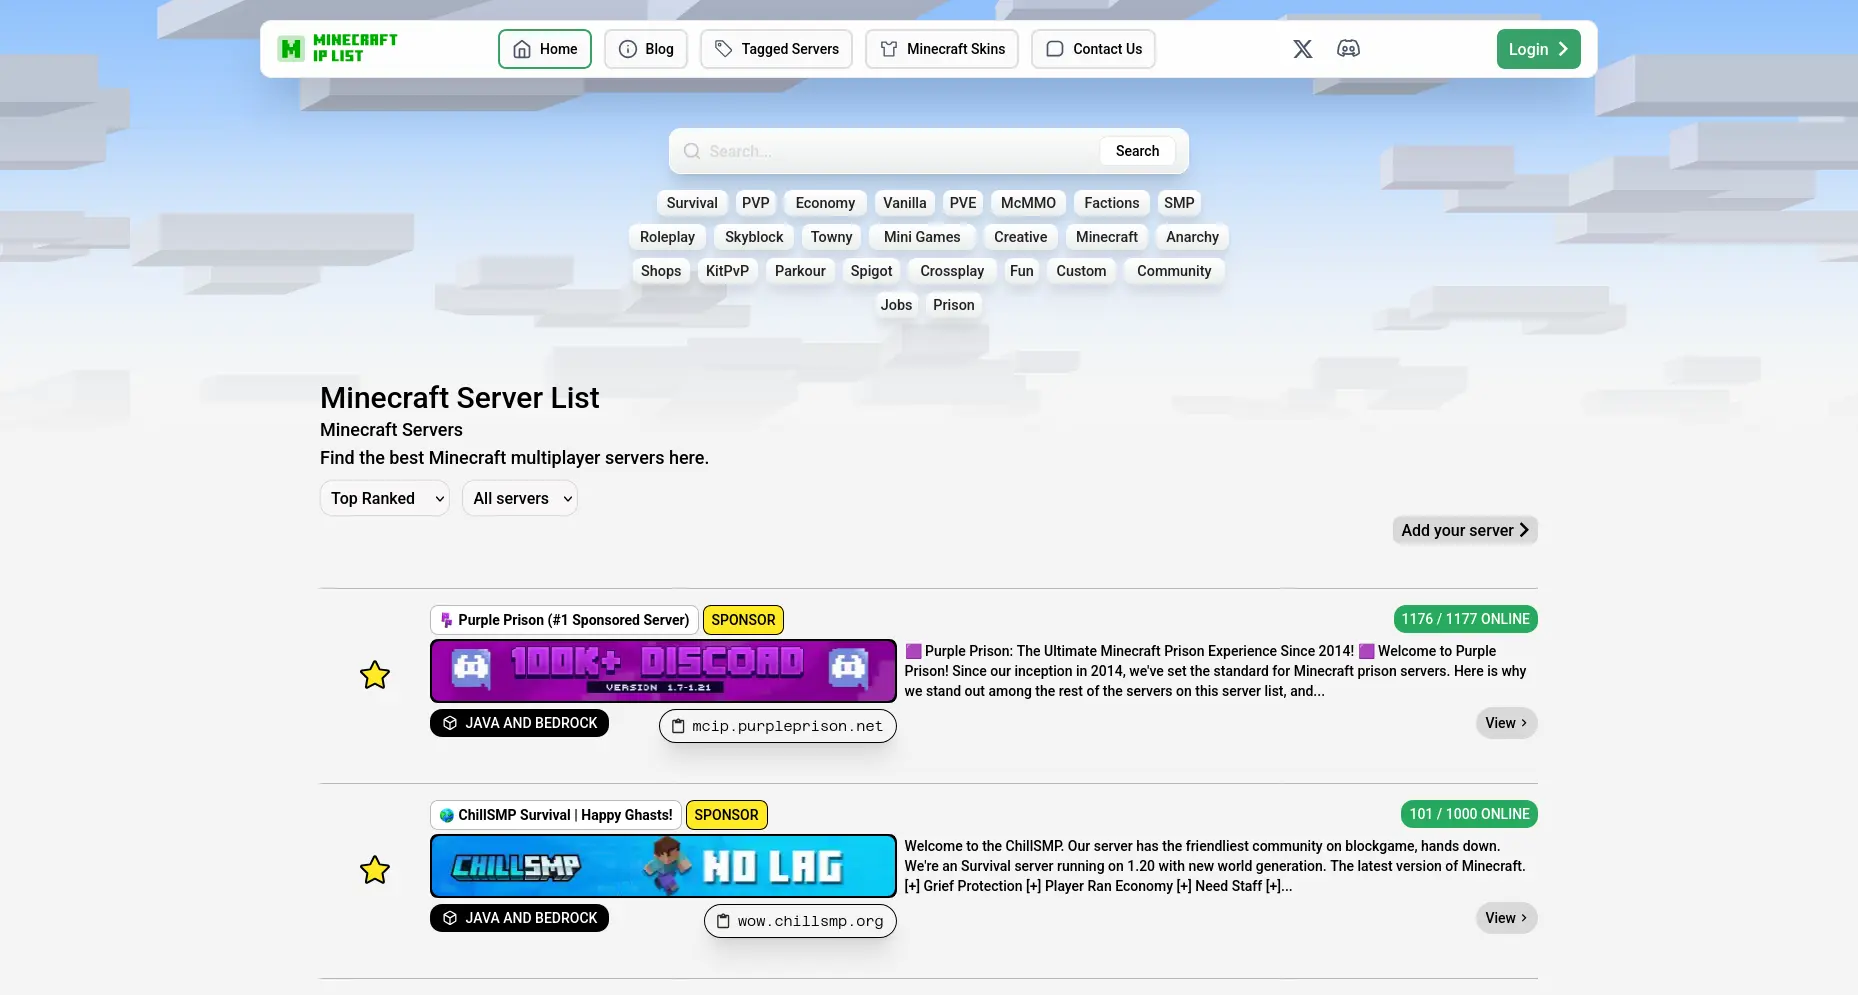Screen dimensions: 1858x995
Task: Star the Purple Prison server as favorite
Action: (374, 675)
